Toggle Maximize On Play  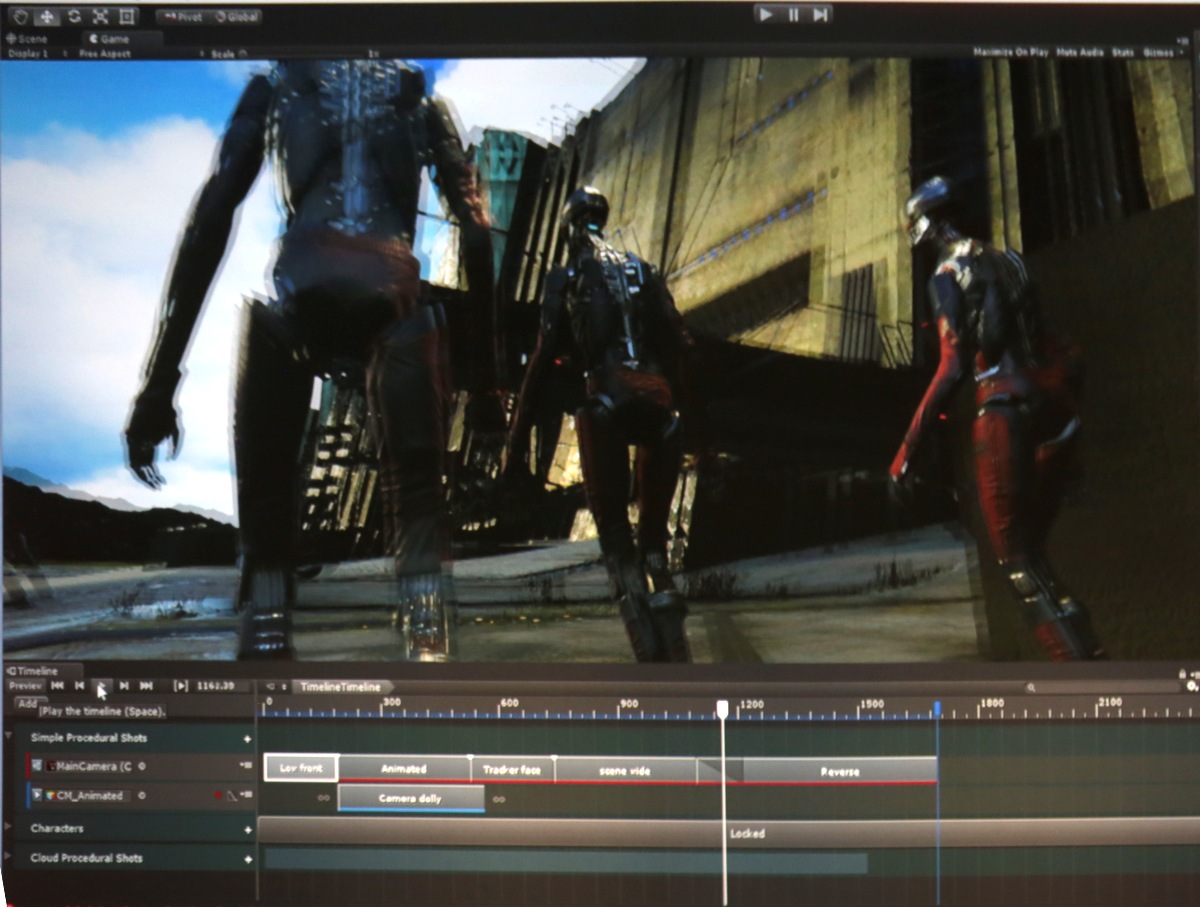tap(1009, 52)
